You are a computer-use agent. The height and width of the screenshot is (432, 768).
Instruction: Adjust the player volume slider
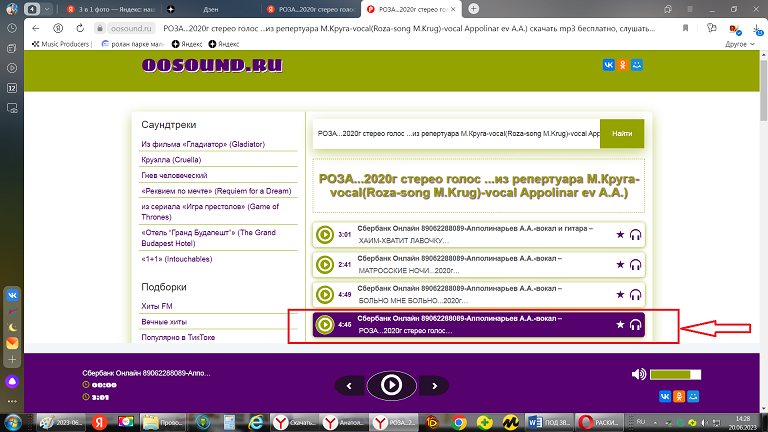pyautogui.click(x=675, y=375)
